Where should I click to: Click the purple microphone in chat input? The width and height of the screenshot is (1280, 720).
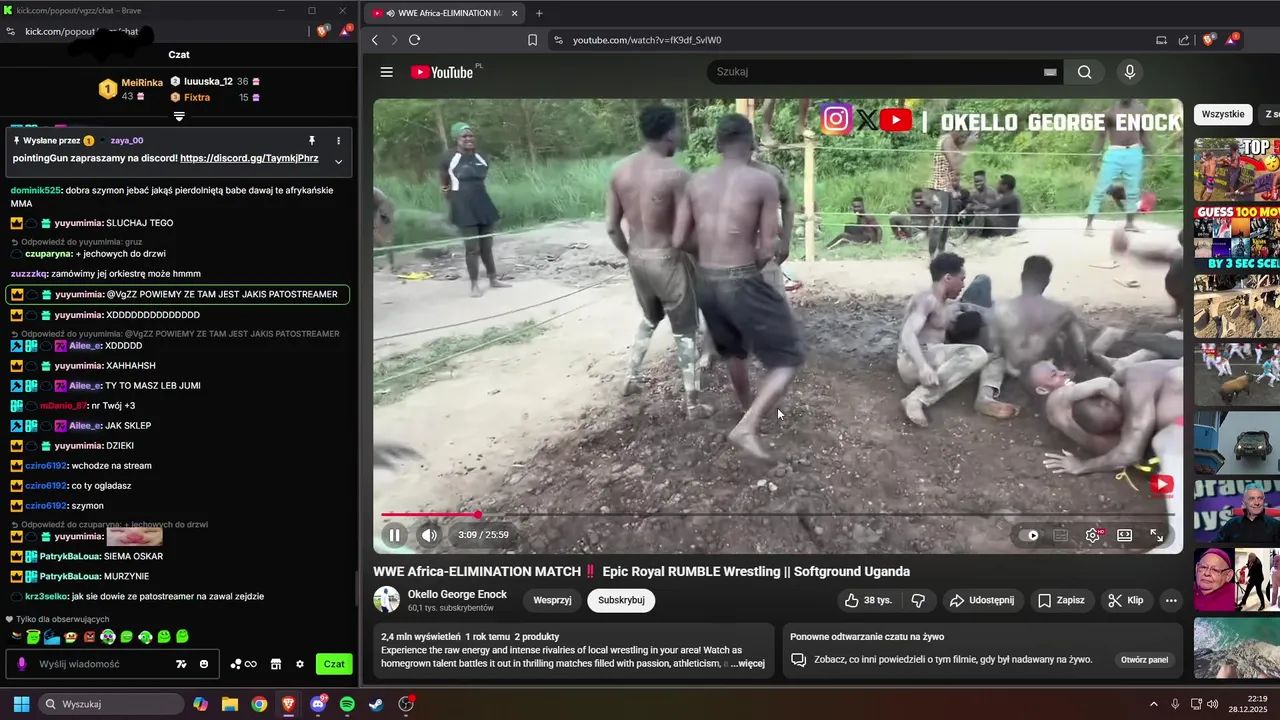point(21,664)
